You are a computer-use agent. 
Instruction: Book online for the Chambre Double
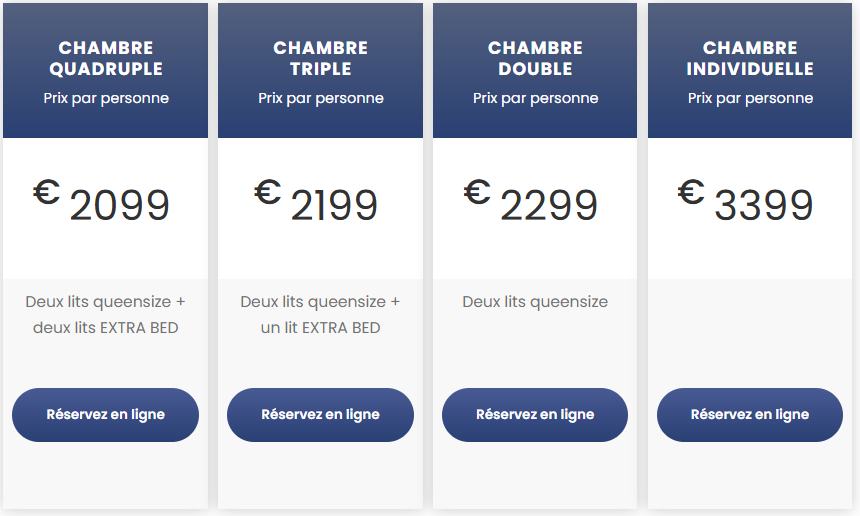click(535, 414)
